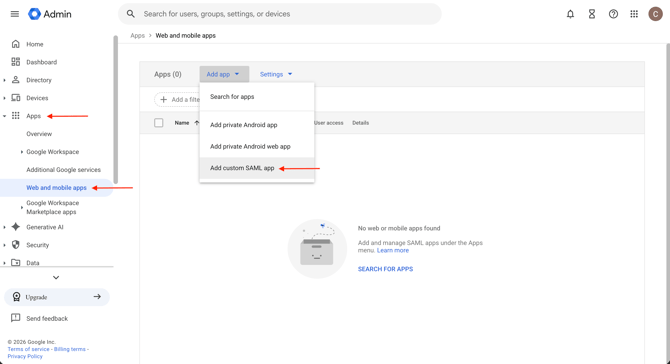Open the Add app dropdown
The height and width of the screenshot is (364, 670).
(x=224, y=74)
